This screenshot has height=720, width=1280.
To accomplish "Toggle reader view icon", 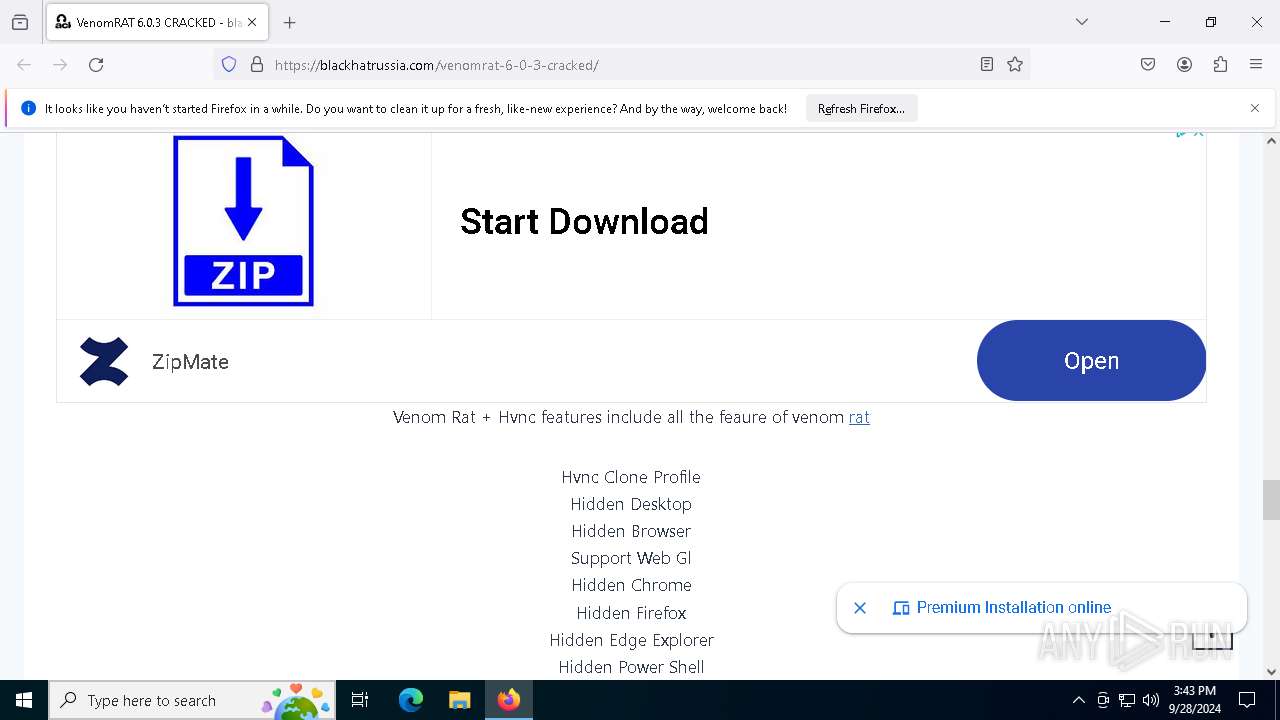I will coord(987,65).
